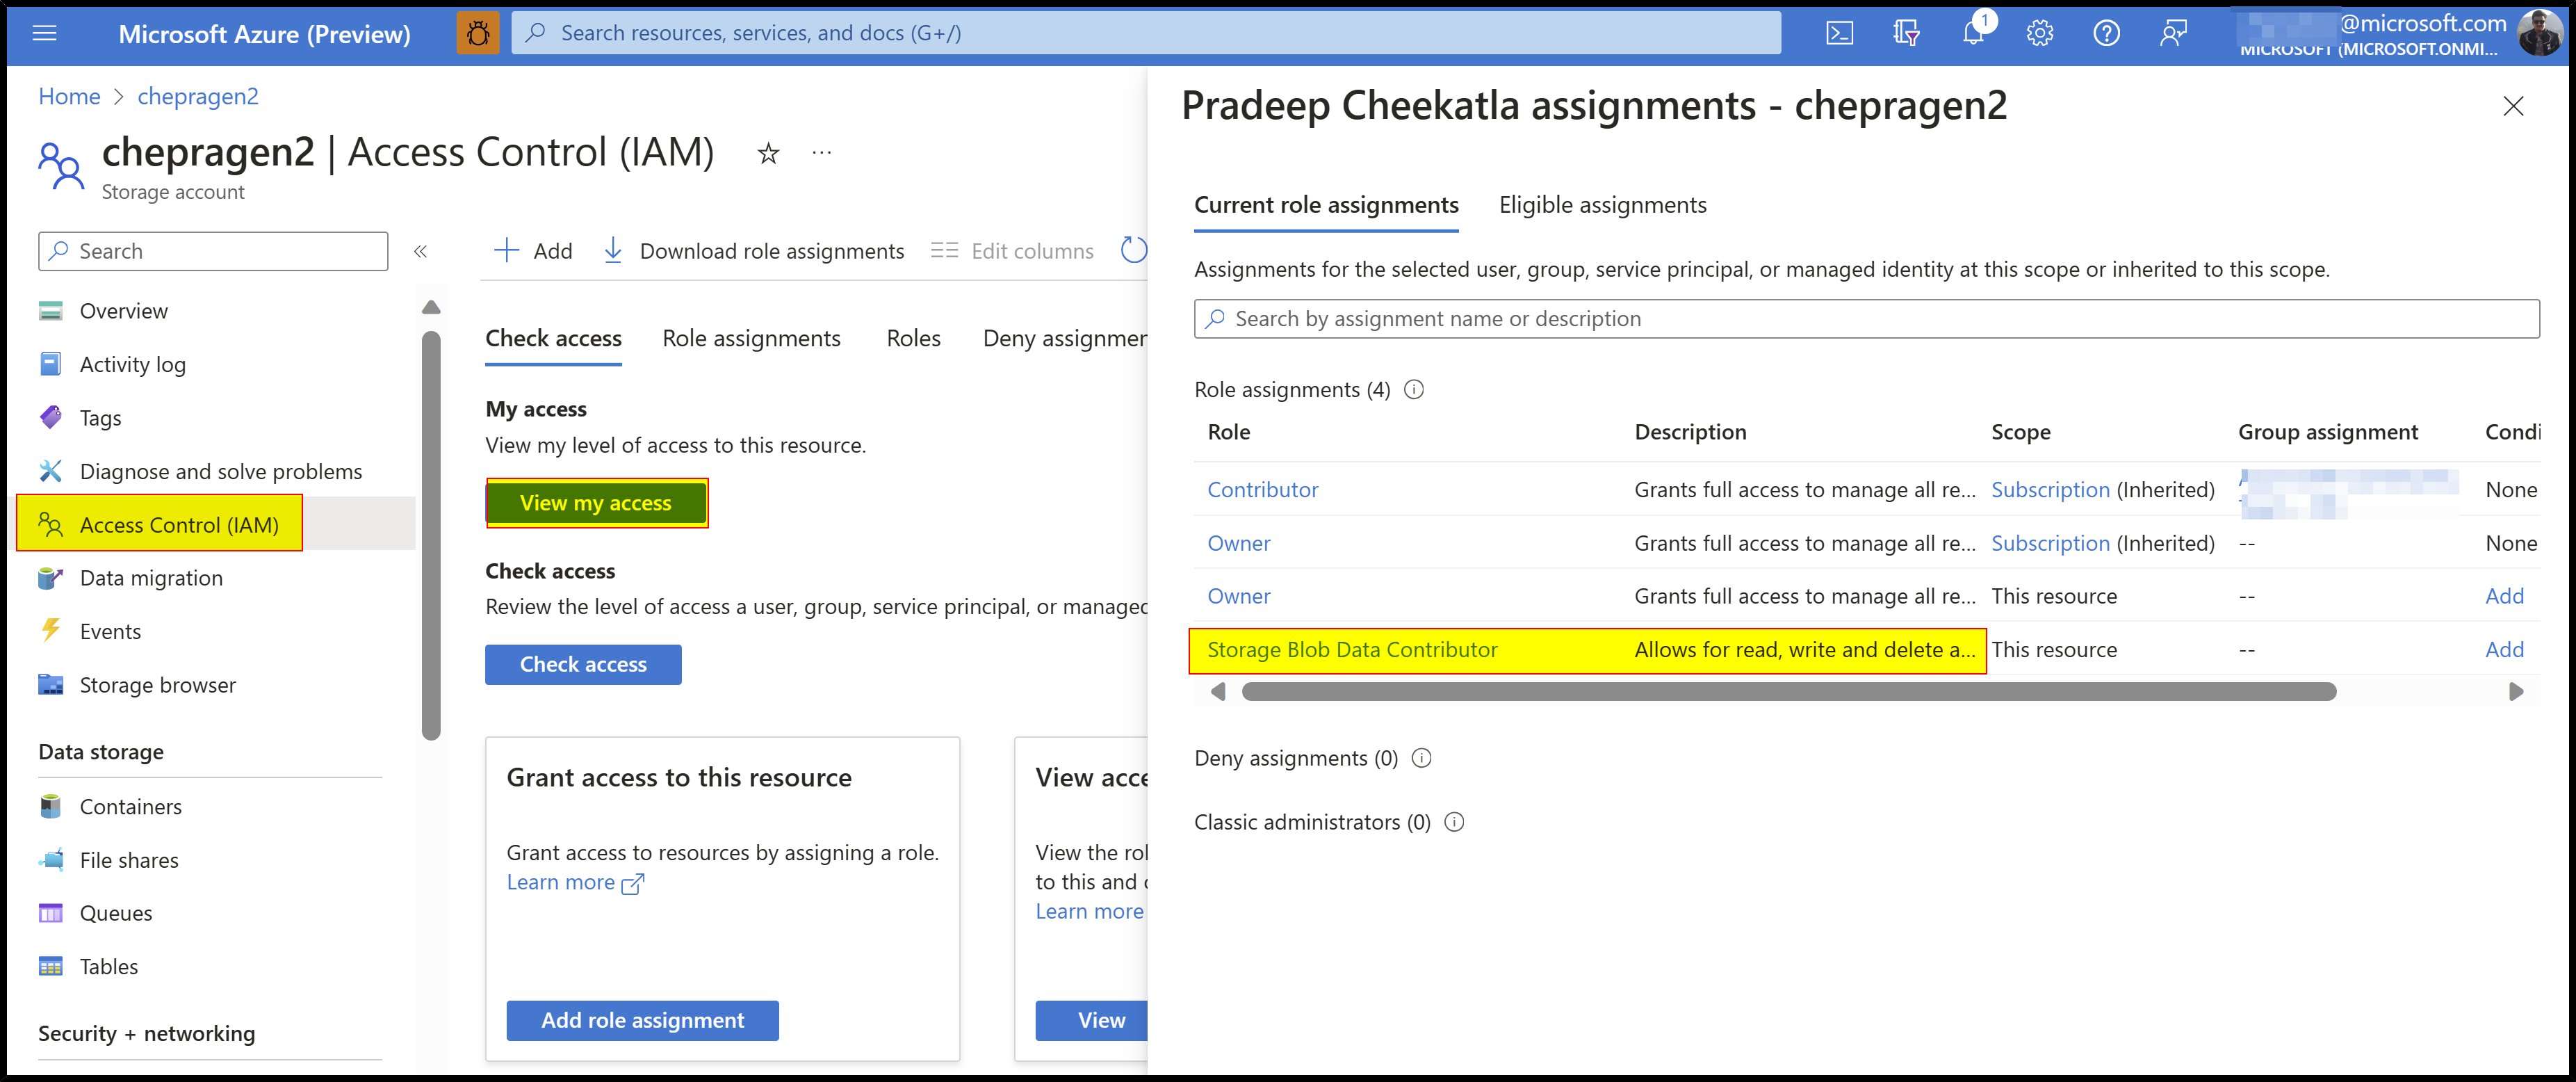Switch to the Check access tab

[x=553, y=338]
